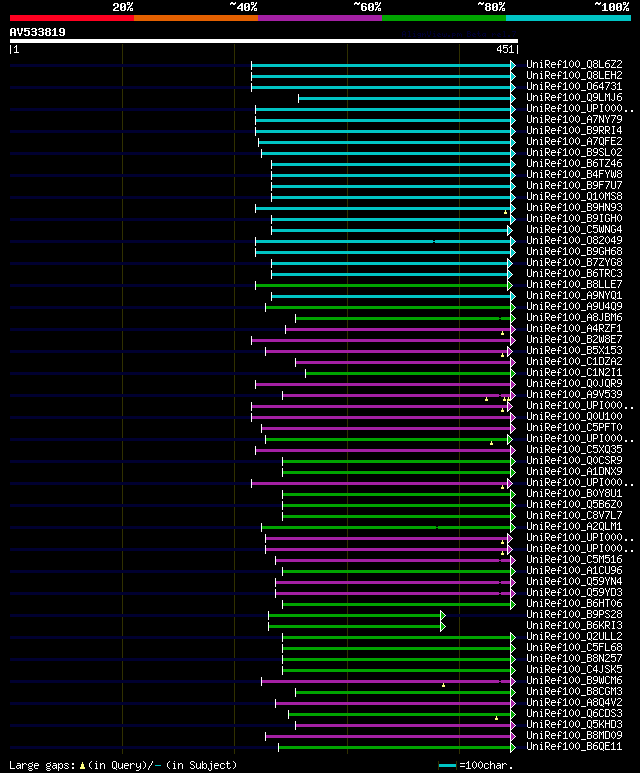Open the UniRef100_B7ZYG8 entry
Viewport: 640px width, 773px height.
(x=574, y=263)
